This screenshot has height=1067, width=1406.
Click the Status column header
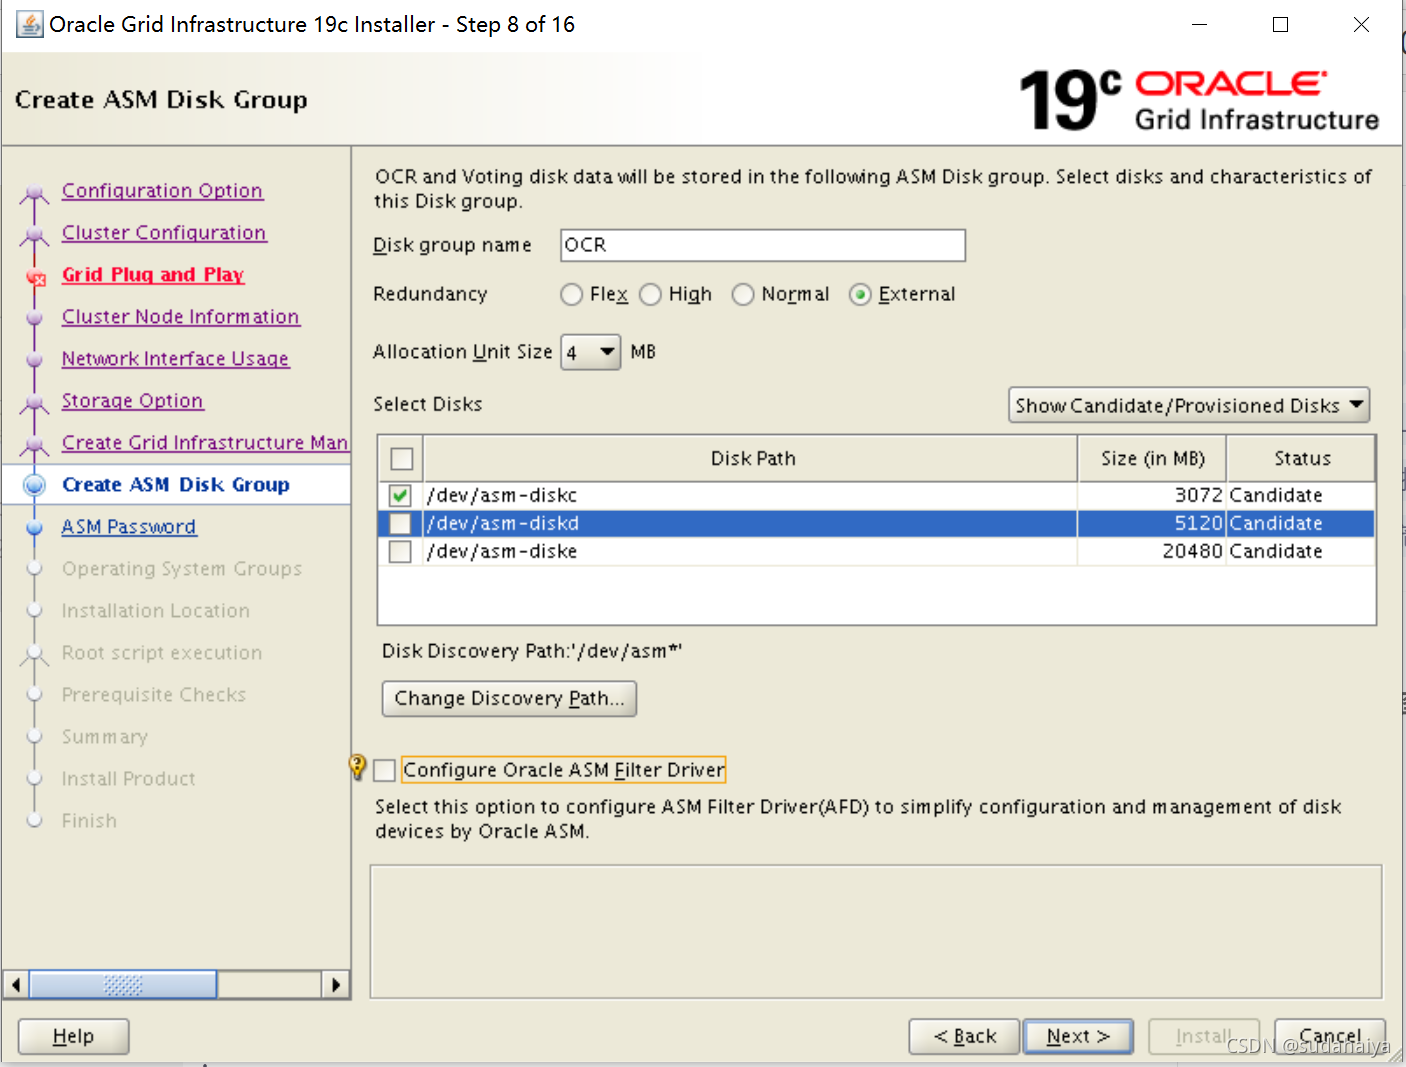[1301, 458]
